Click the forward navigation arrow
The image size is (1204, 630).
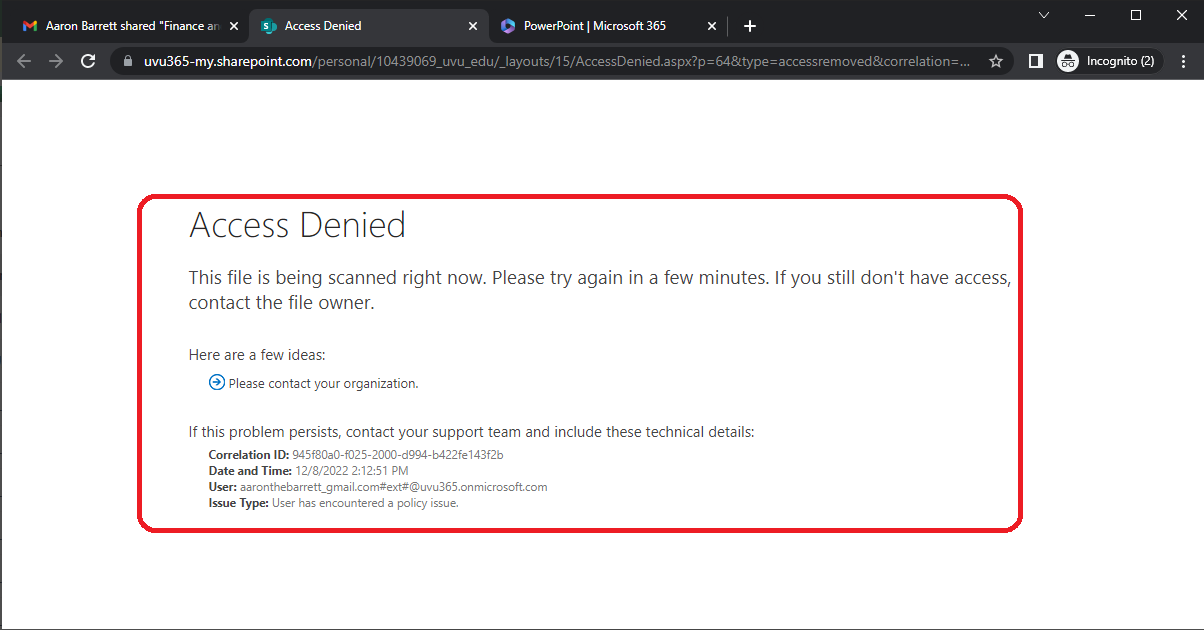56,60
